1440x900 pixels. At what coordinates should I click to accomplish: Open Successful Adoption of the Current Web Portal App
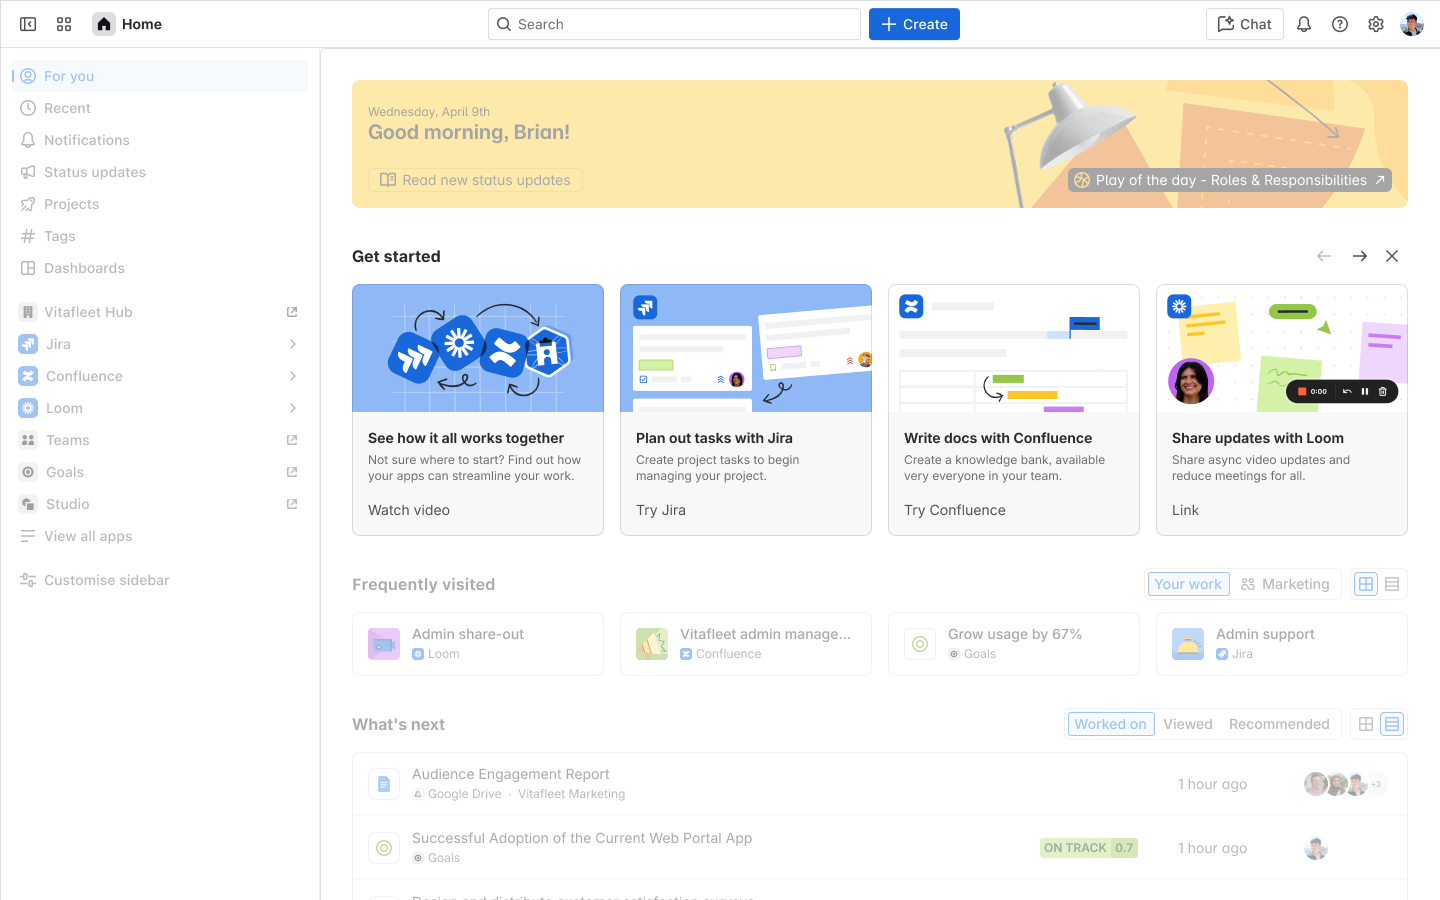tap(582, 838)
